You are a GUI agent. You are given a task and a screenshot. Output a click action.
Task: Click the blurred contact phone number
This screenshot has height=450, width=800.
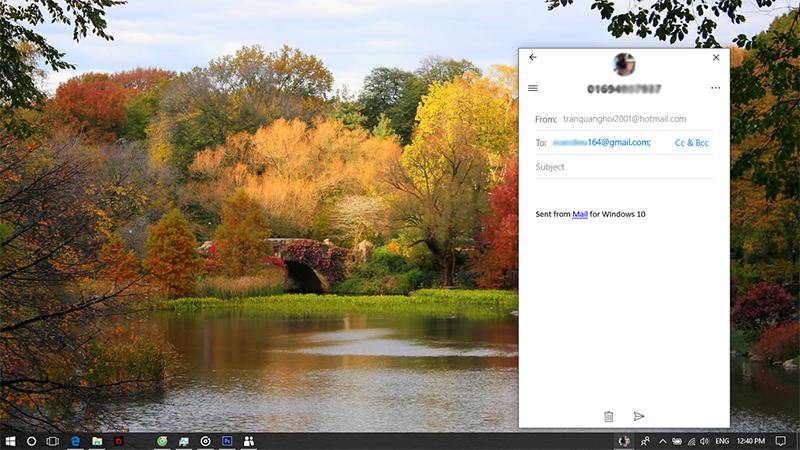(x=624, y=89)
